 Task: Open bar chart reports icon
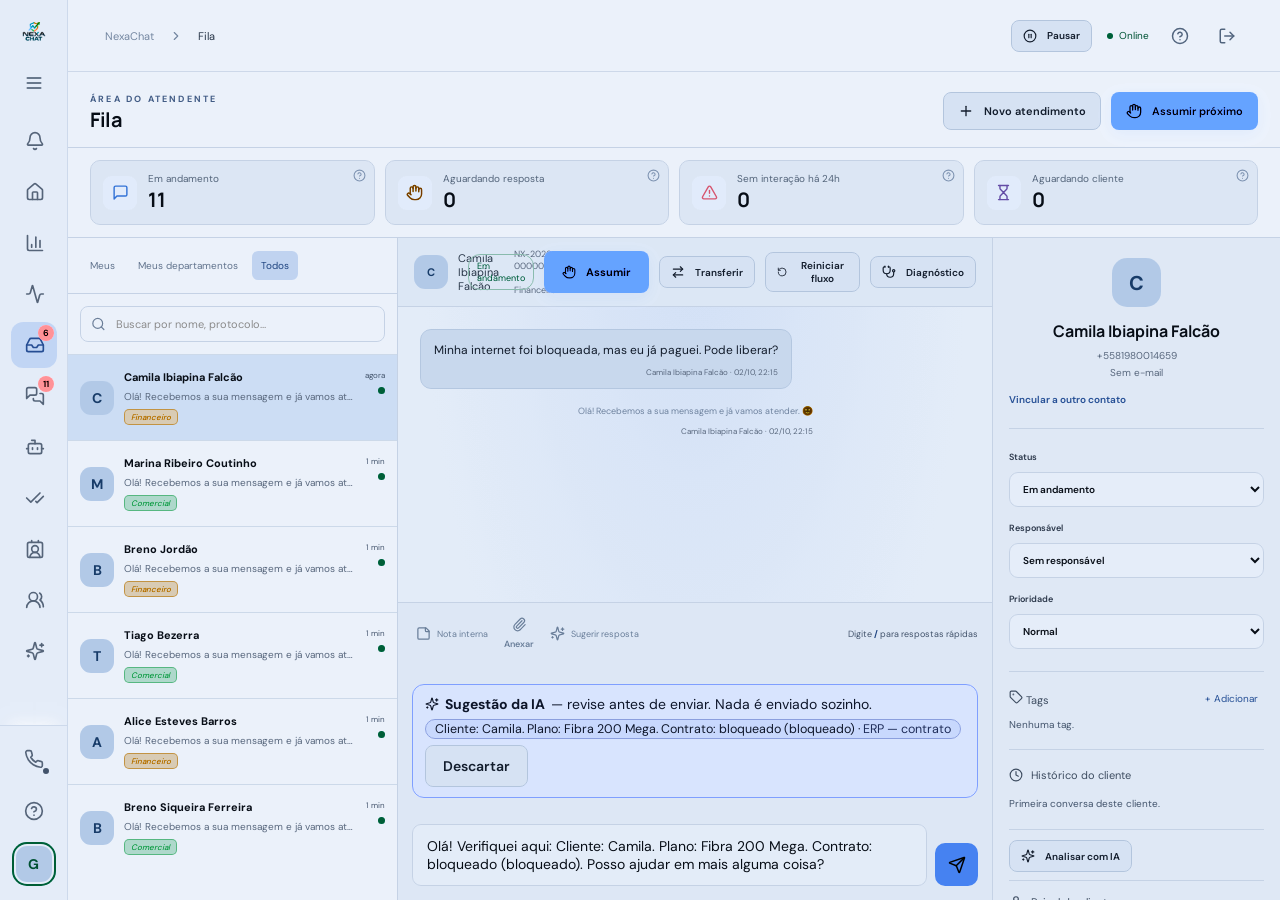pos(34,242)
